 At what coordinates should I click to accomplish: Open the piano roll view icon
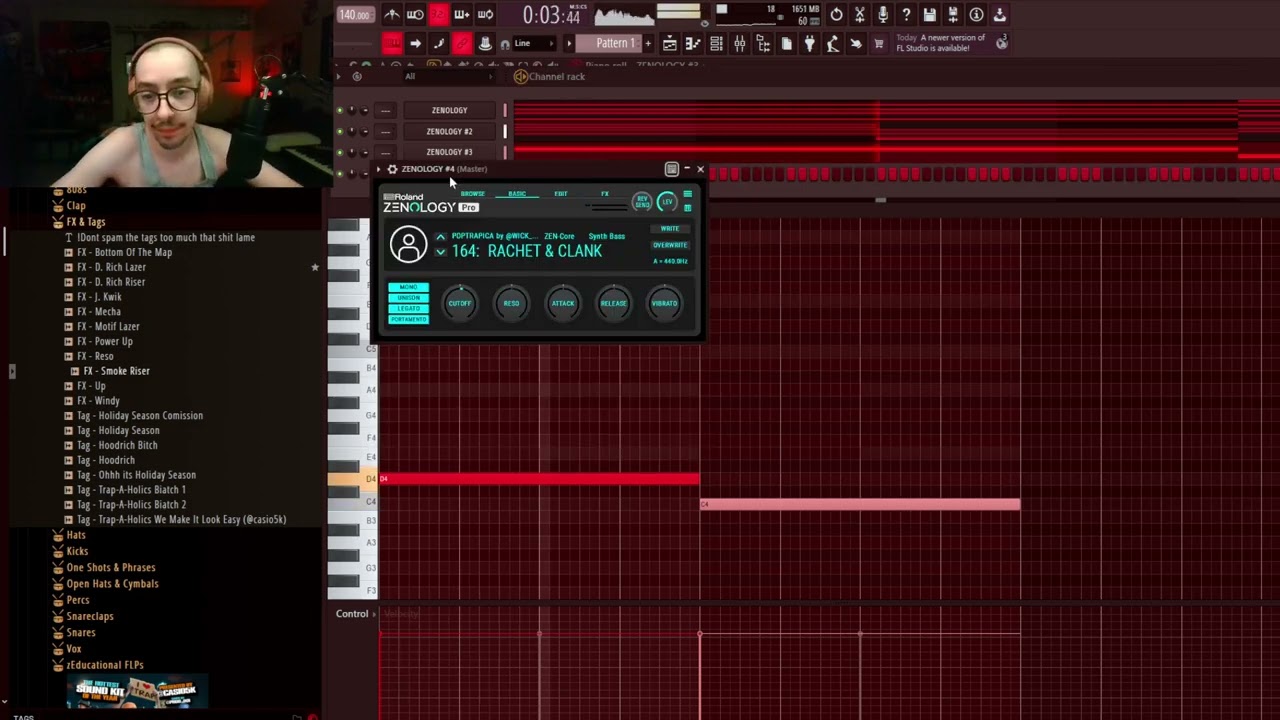[x=692, y=43]
